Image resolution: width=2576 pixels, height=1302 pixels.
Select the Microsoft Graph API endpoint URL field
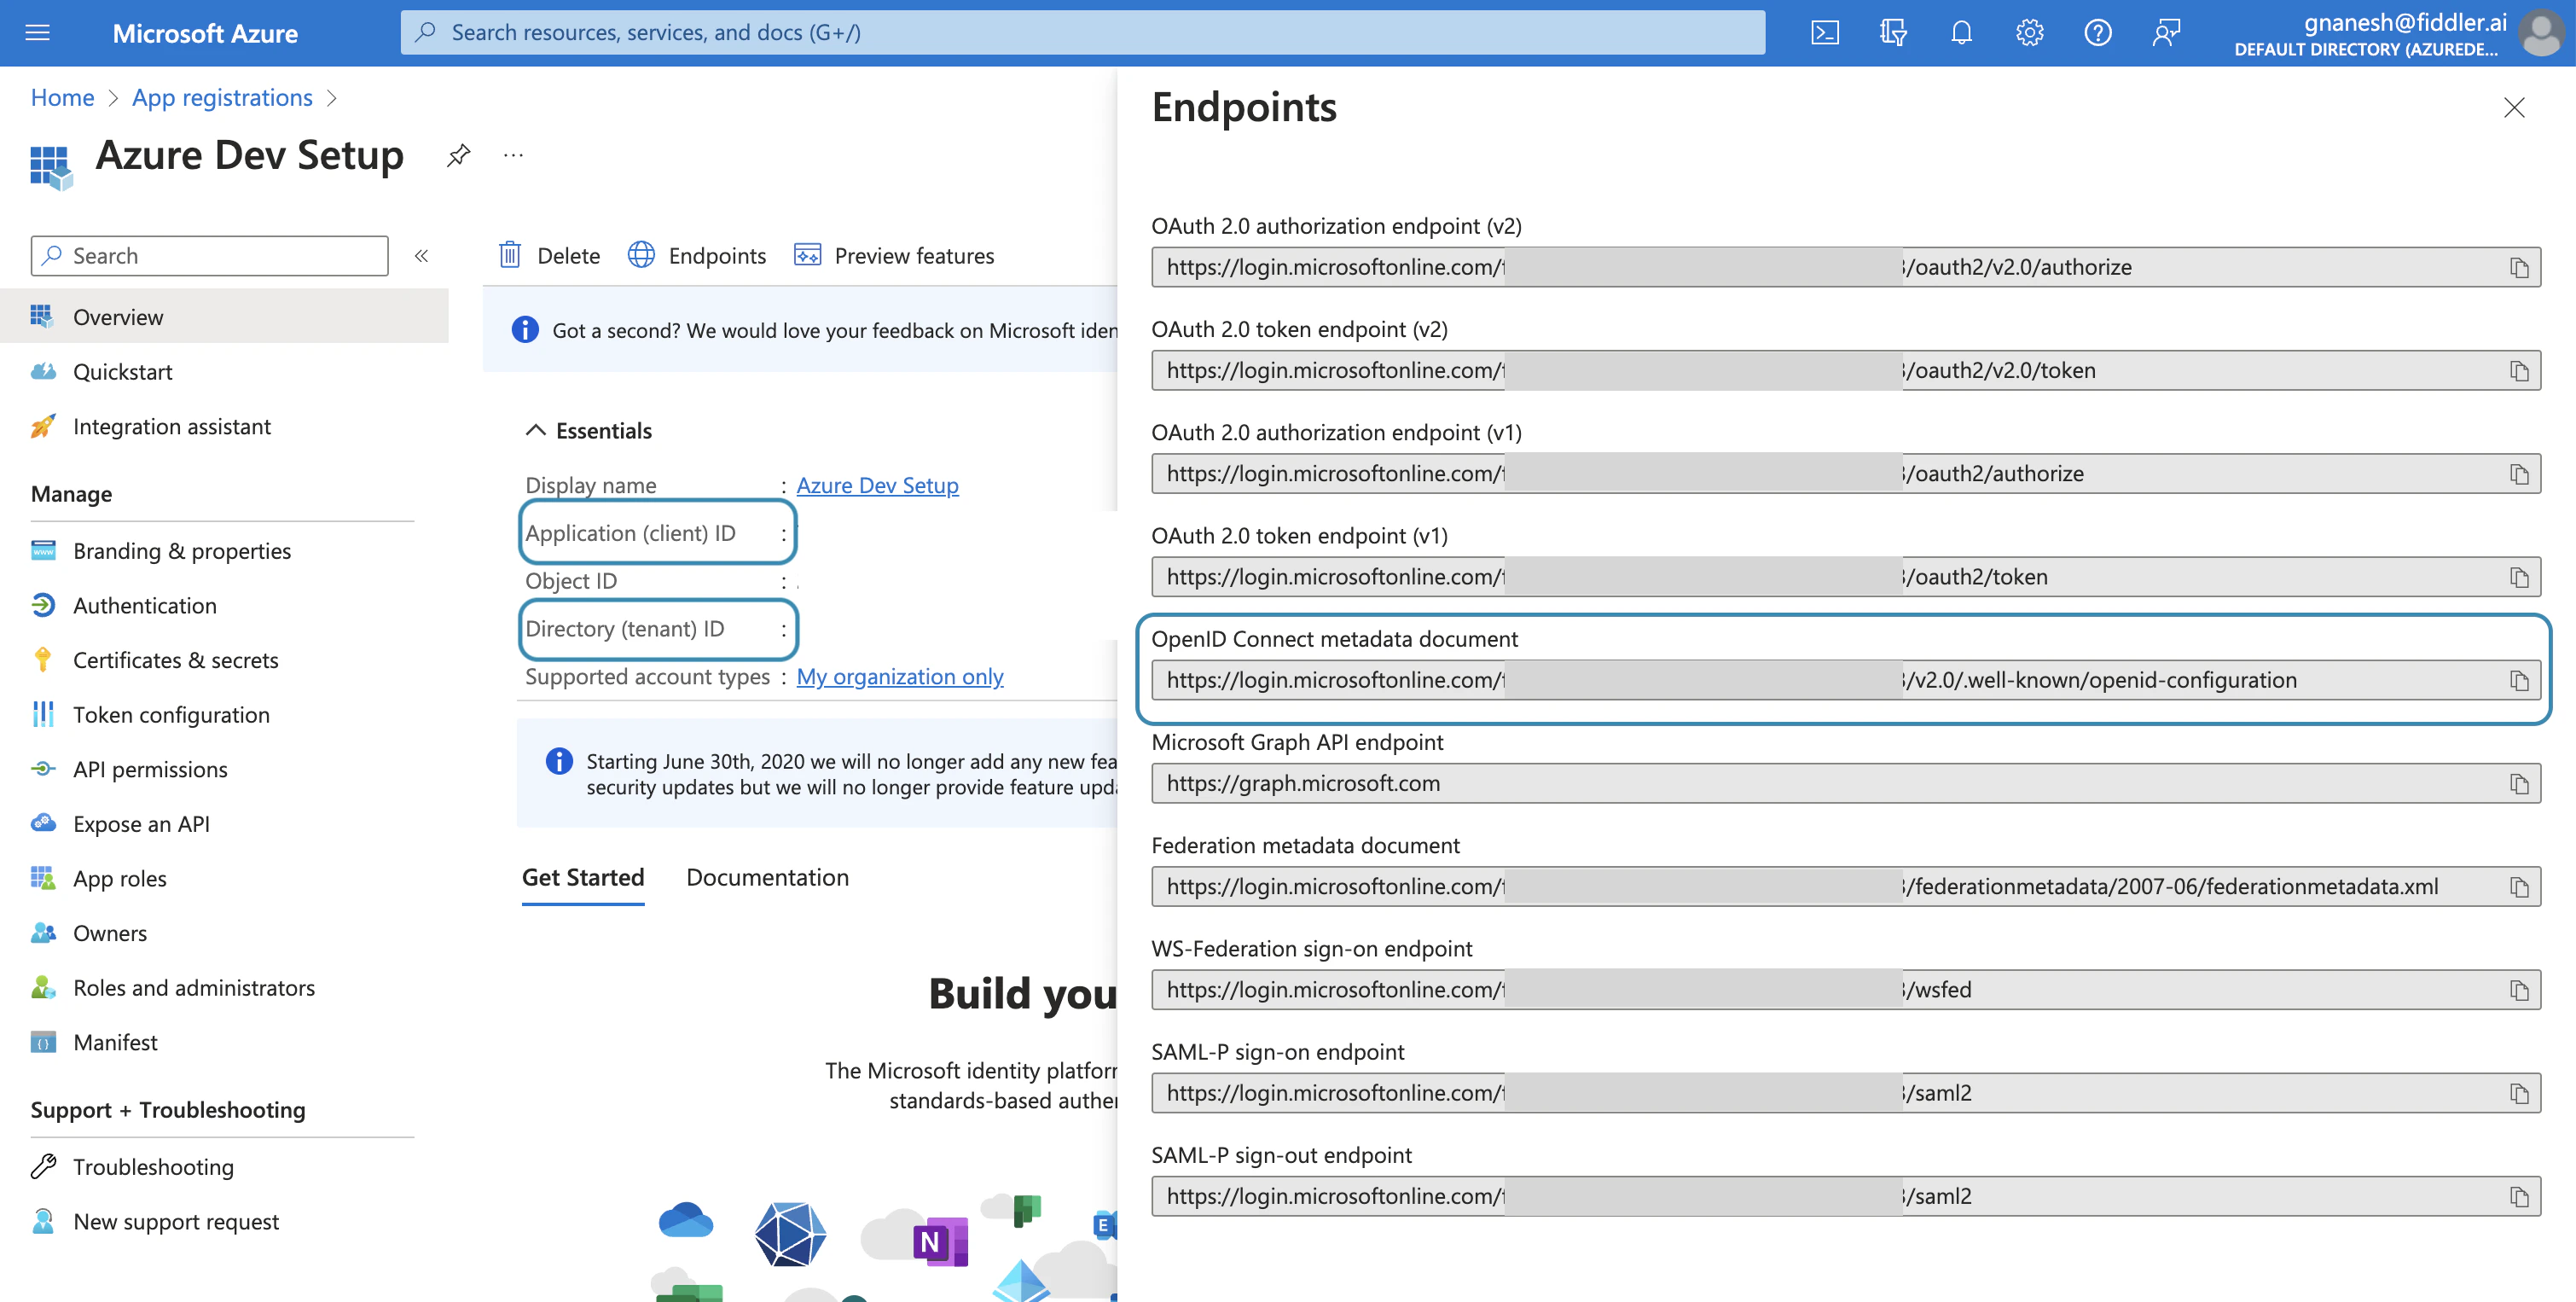(x=1846, y=784)
